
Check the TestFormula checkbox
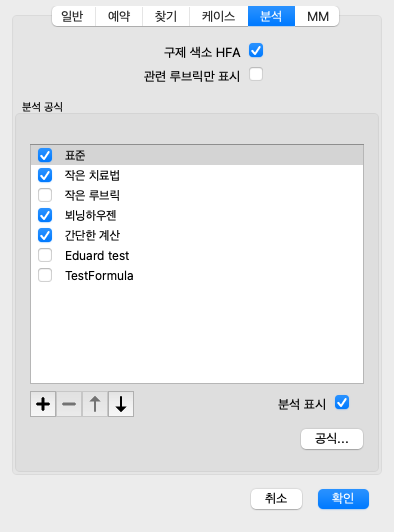45,275
